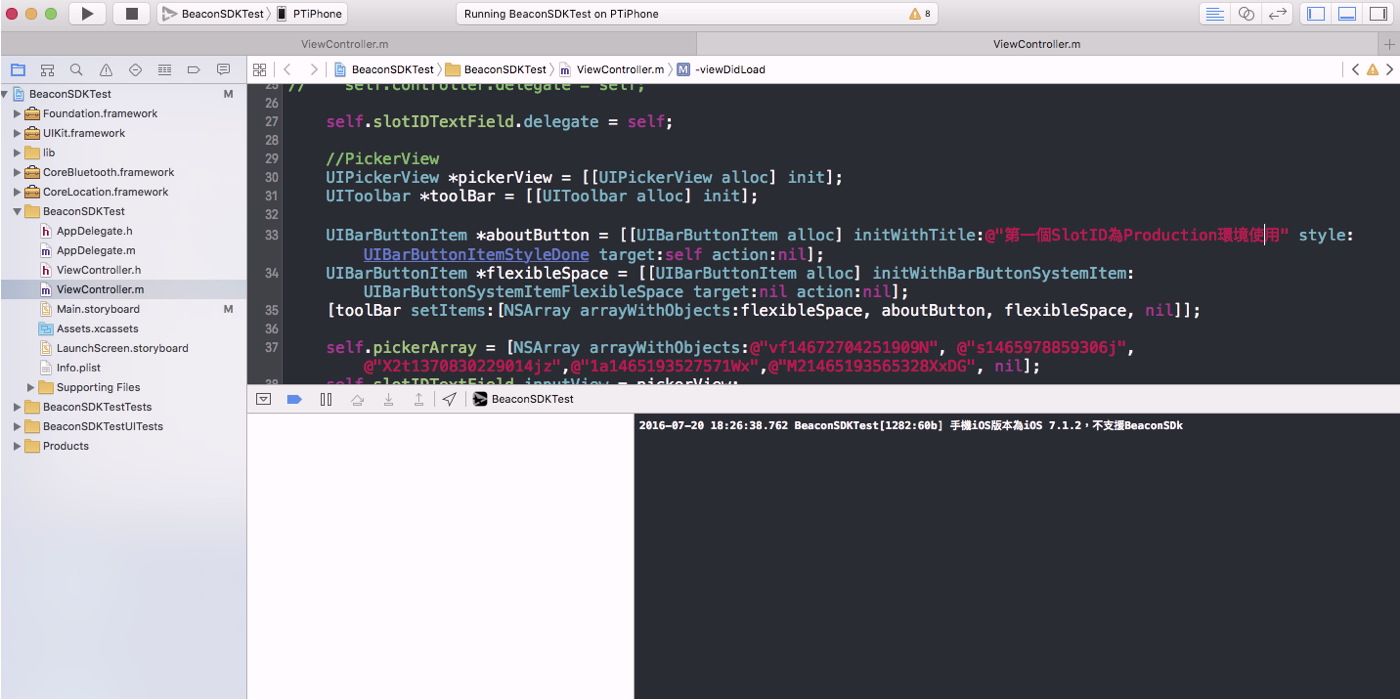Click the step into button
This screenshot has width=1400, height=700.
(x=388, y=399)
